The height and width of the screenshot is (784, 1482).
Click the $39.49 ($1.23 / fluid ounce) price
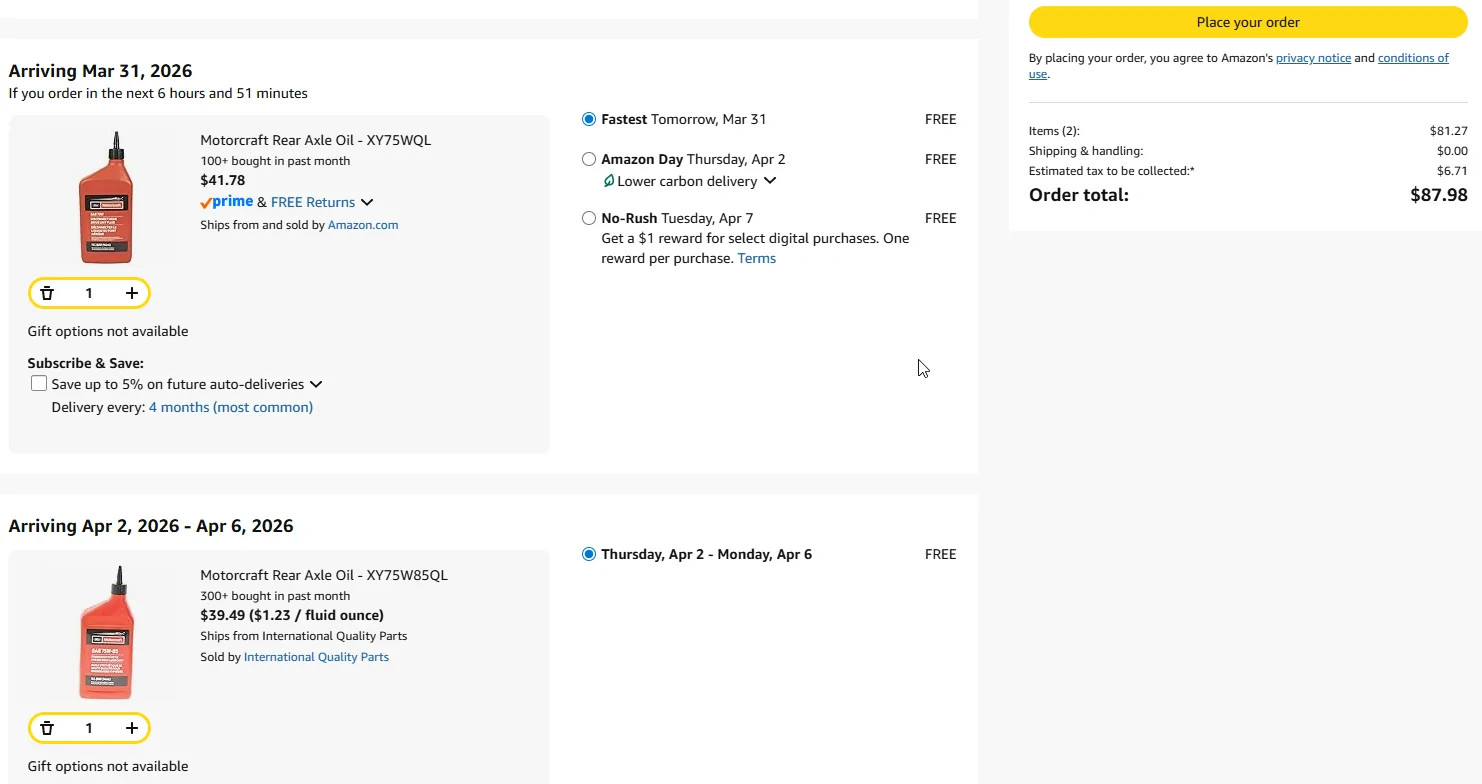click(292, 615)
